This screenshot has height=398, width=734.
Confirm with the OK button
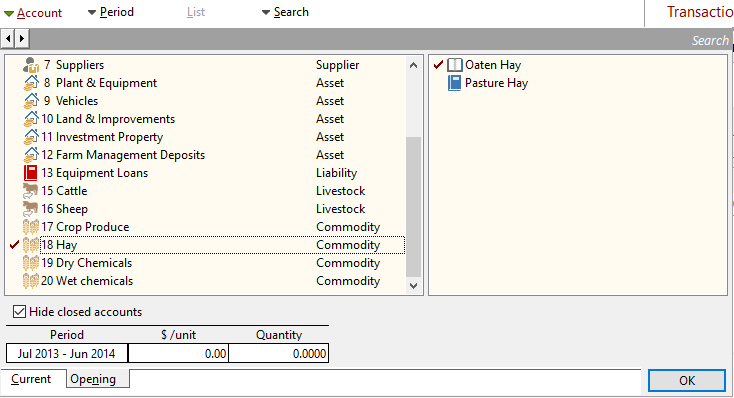point(687,381)
